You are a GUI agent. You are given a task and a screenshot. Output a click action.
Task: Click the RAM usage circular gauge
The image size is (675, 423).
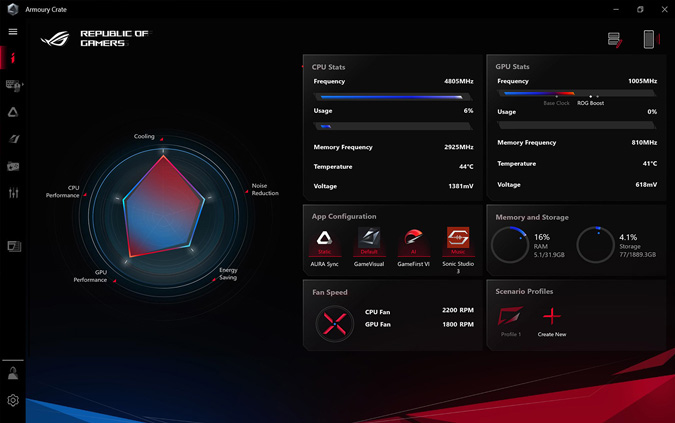point(510,244)
